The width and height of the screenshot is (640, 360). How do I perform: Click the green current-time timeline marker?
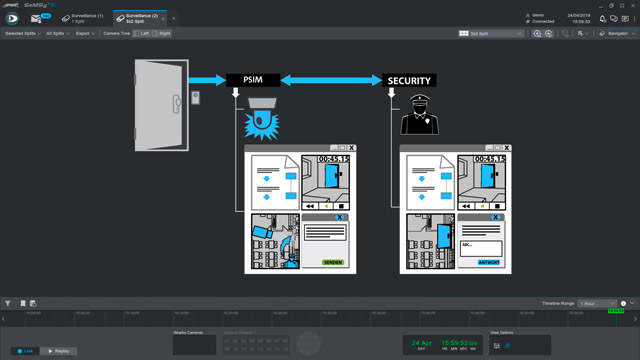[x=616, y=311]
